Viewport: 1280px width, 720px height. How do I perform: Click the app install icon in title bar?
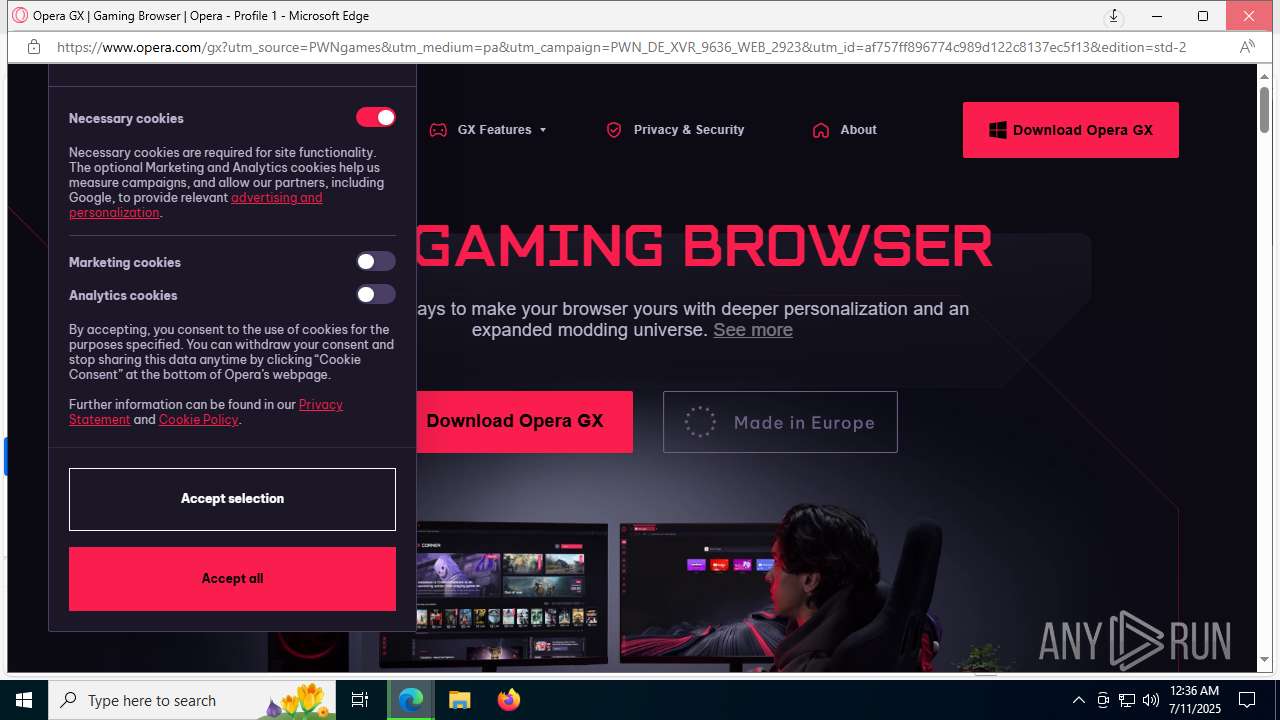tap(1113, 16)
